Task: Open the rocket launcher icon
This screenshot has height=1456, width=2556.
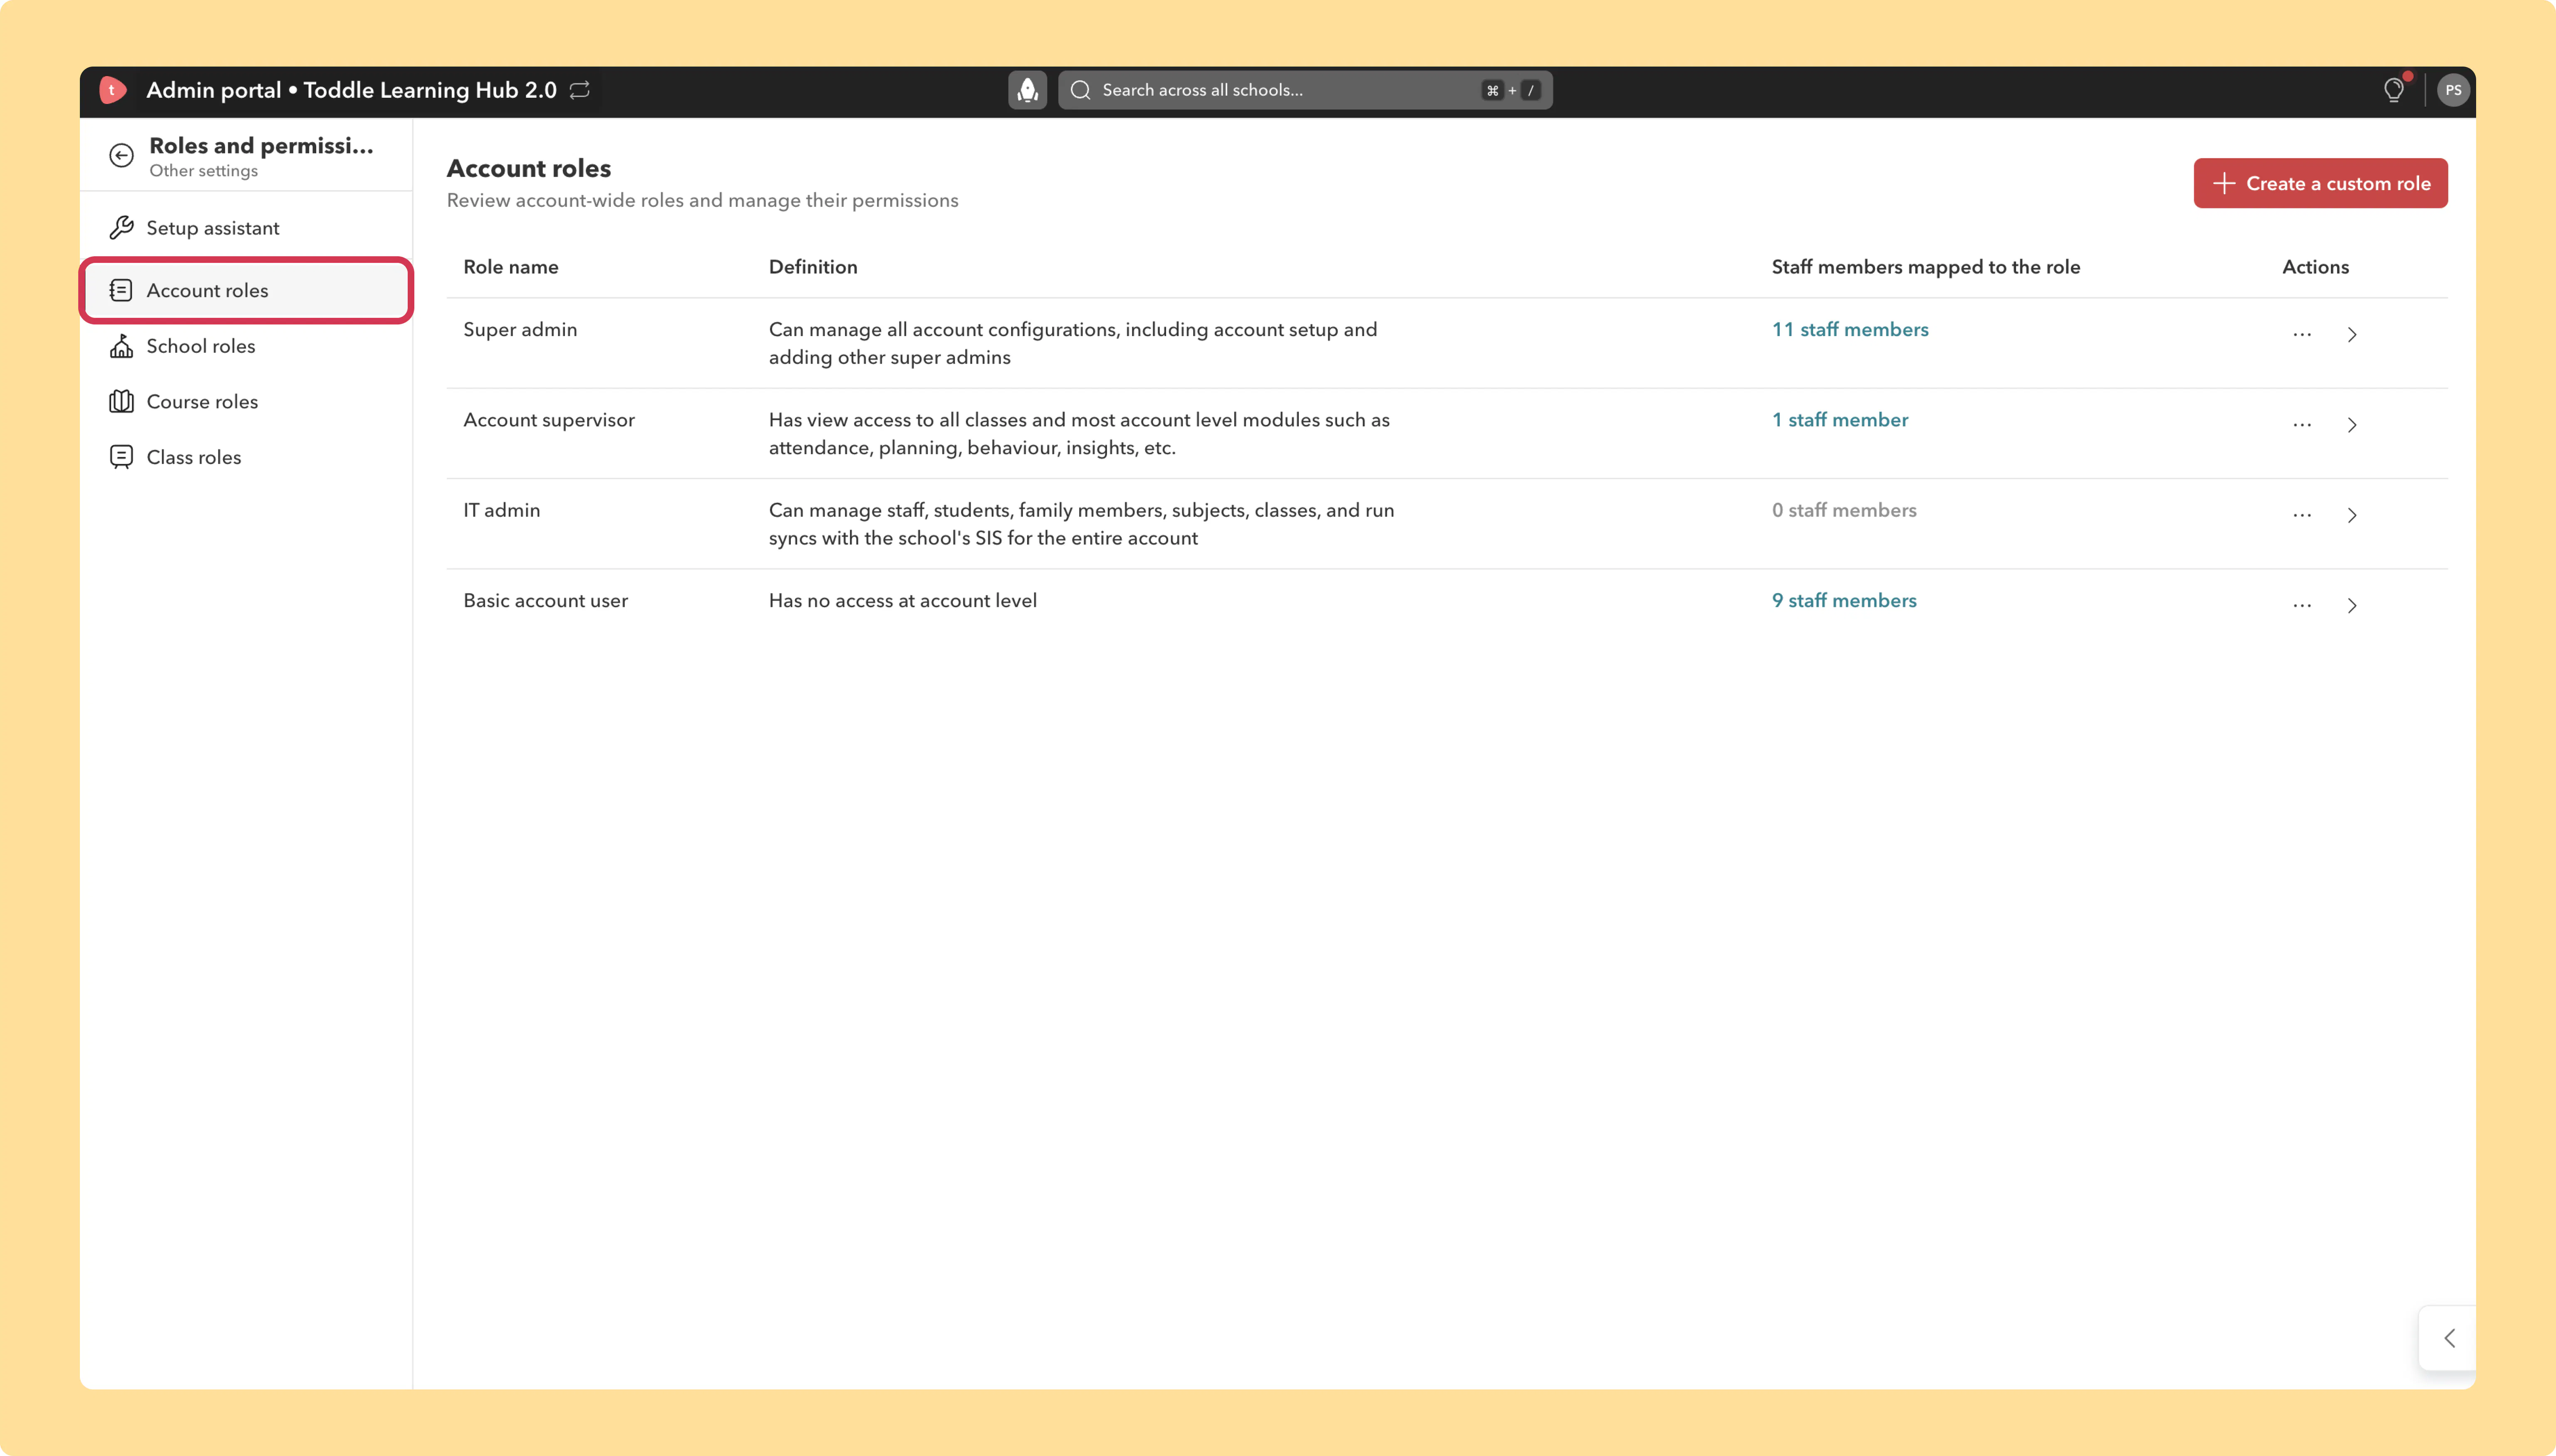Action: point(1027,90)
